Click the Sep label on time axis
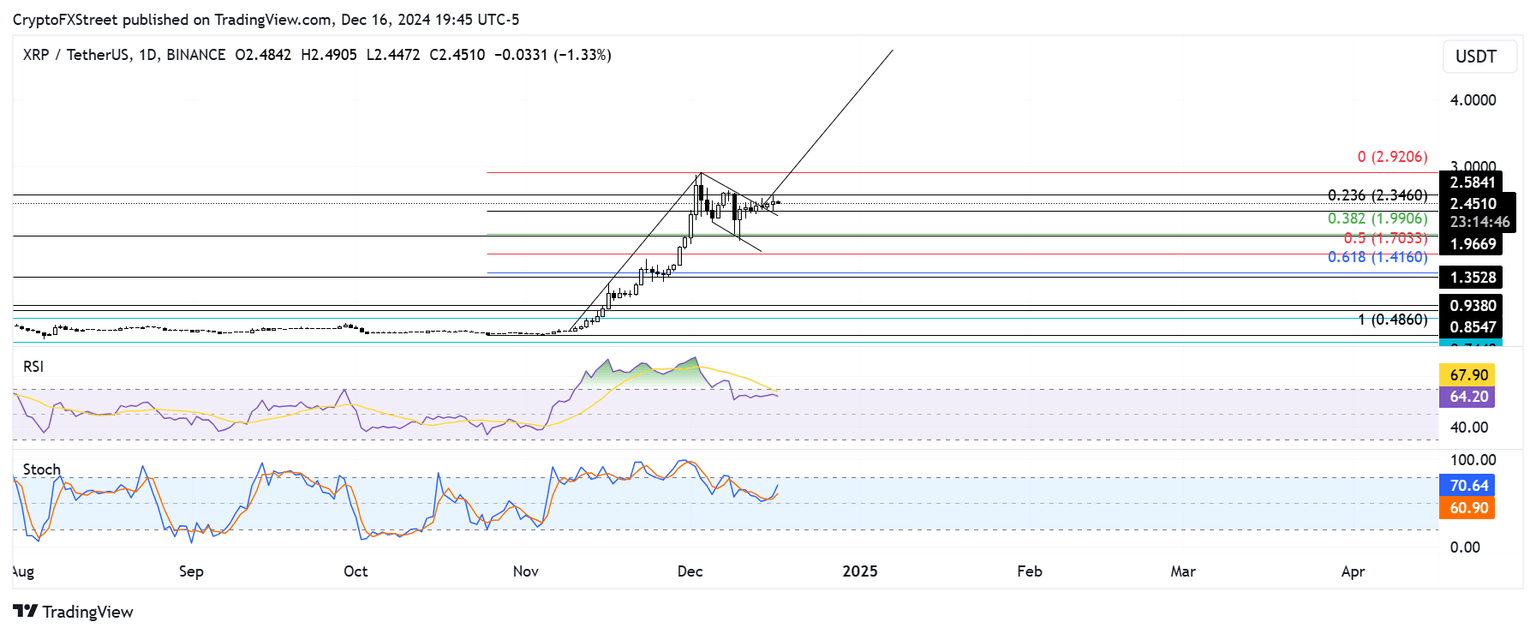This screenshot has width=1536, height=634. pos(191,571)
